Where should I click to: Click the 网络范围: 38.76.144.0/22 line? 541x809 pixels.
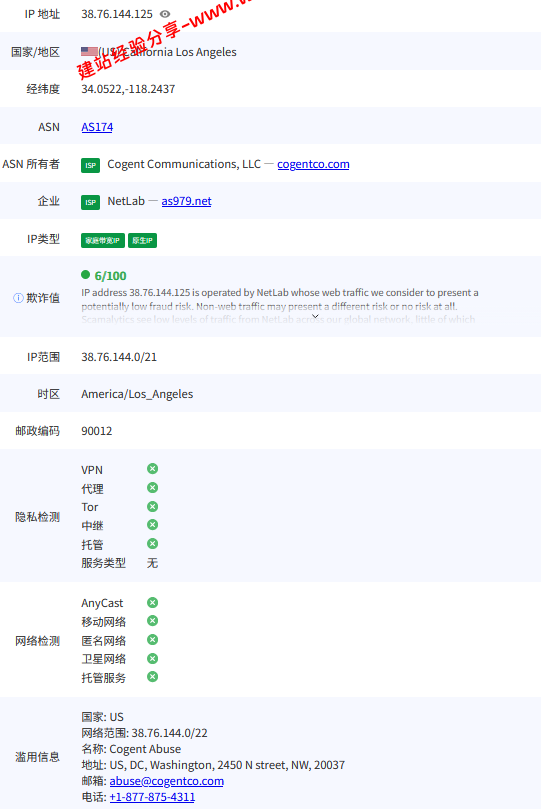pyautogui.click(x=144, y=733)
